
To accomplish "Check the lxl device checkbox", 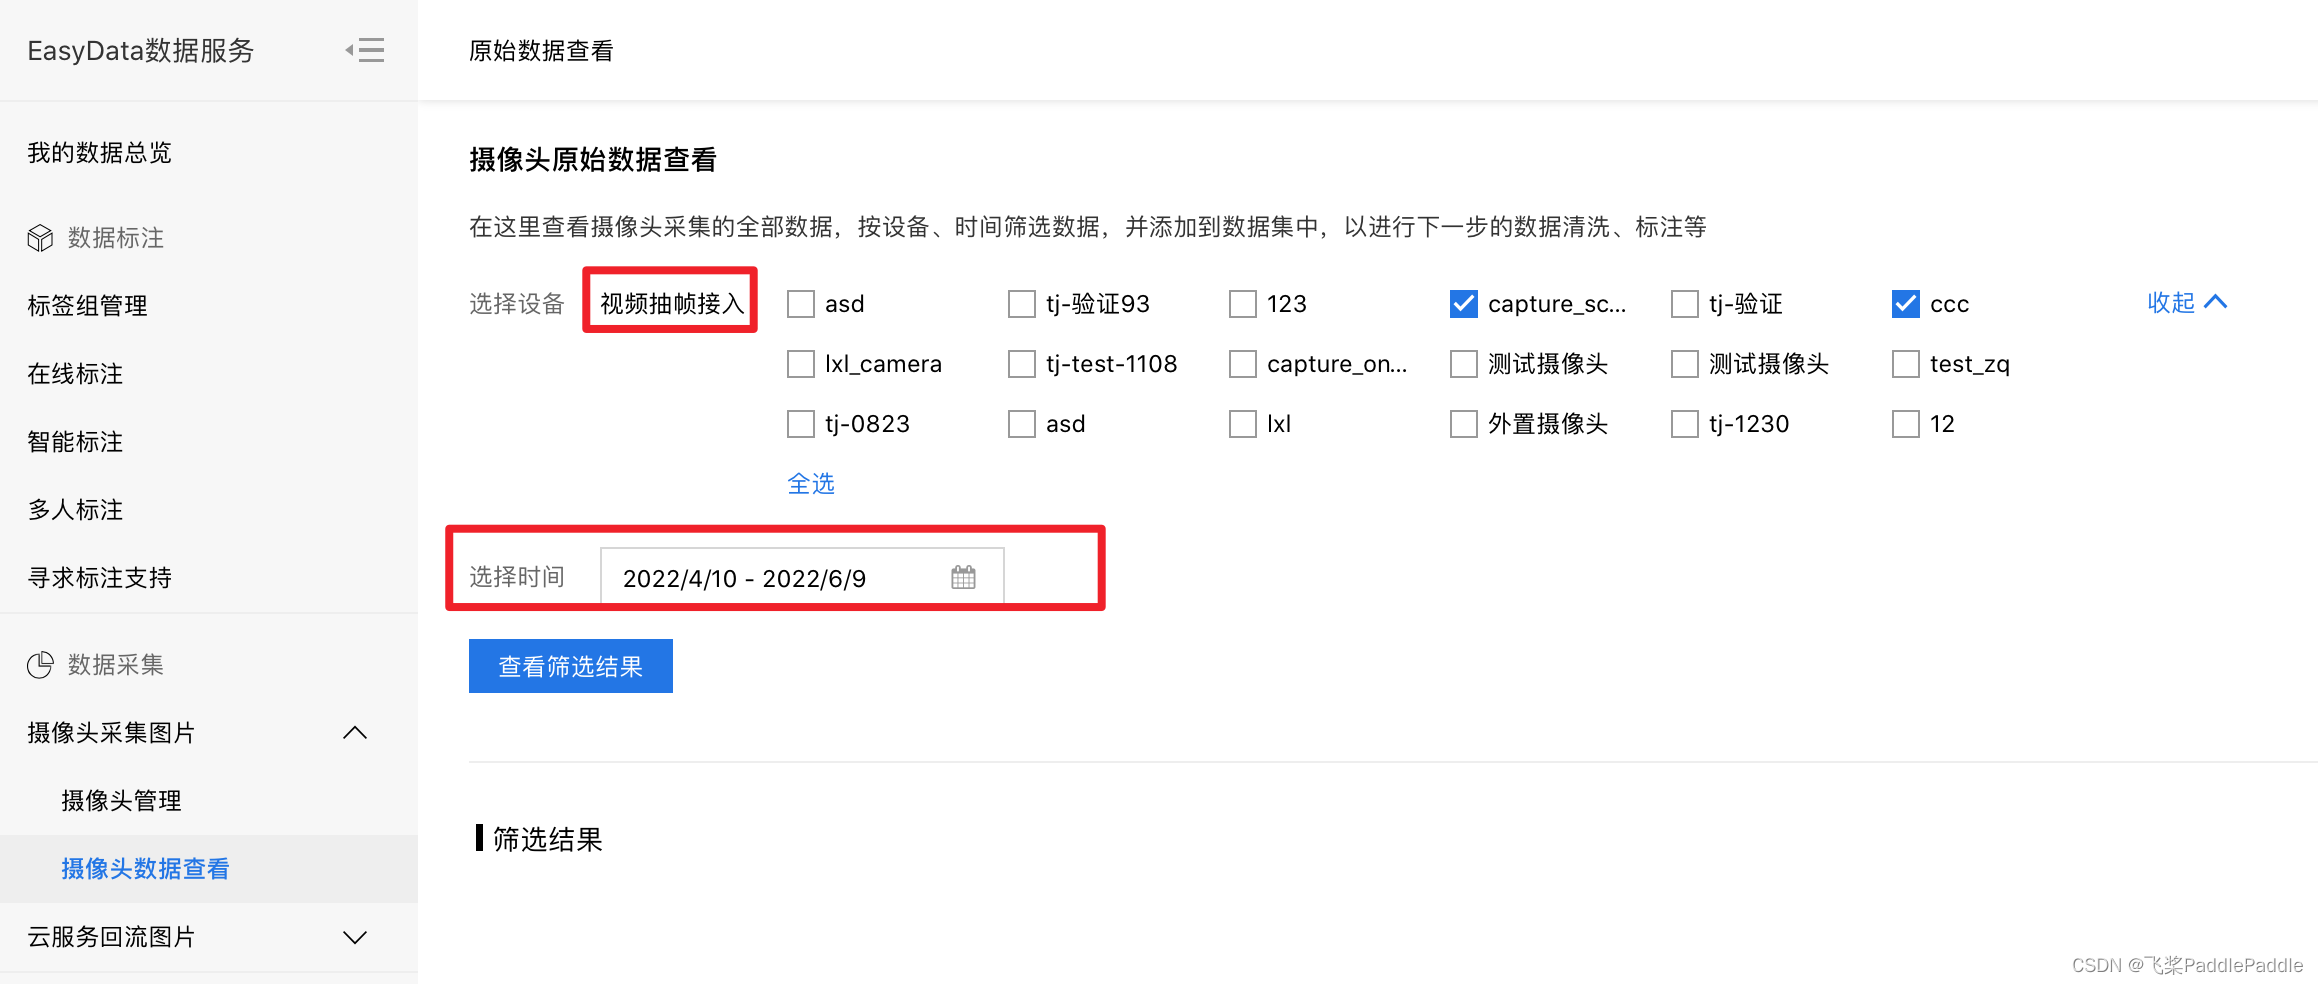I will click(1243, 424).
